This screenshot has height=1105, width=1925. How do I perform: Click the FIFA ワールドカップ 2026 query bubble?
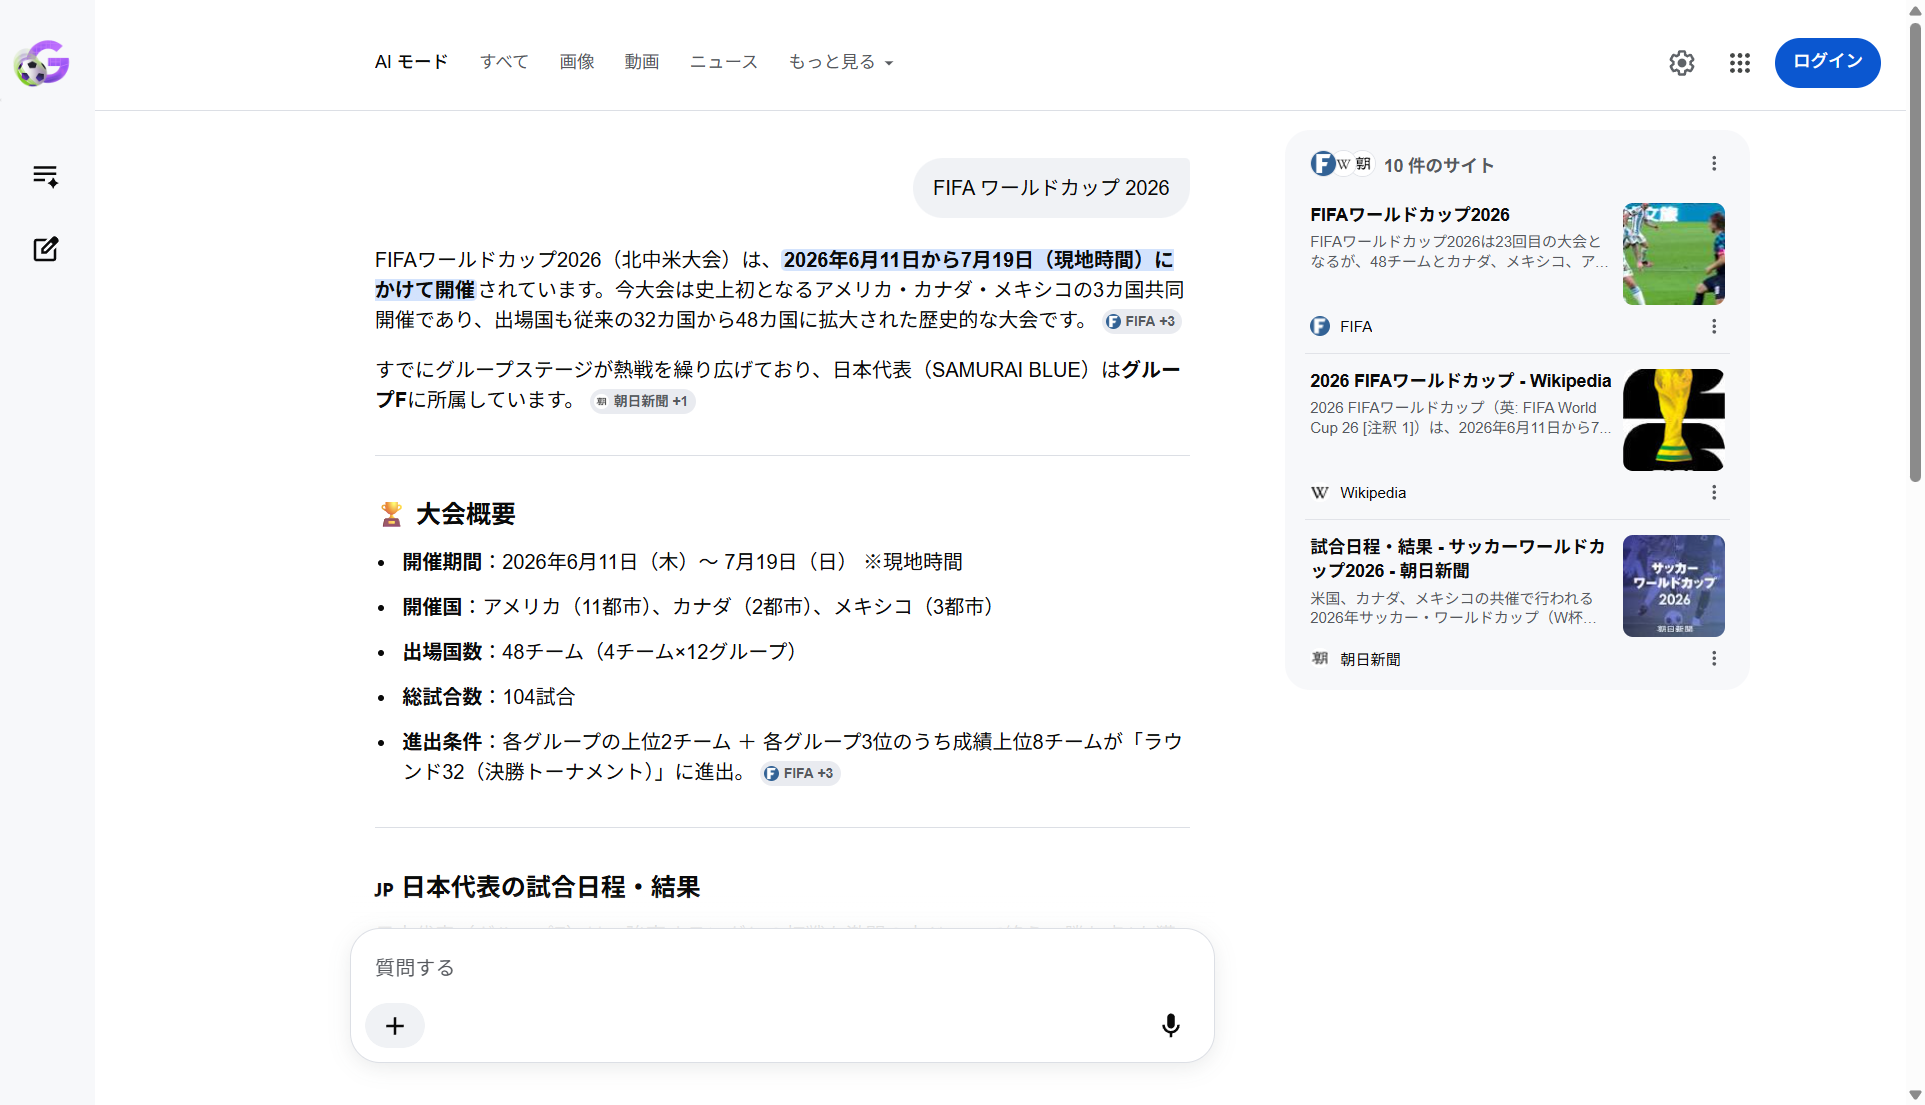click(x=1051, y=188)
